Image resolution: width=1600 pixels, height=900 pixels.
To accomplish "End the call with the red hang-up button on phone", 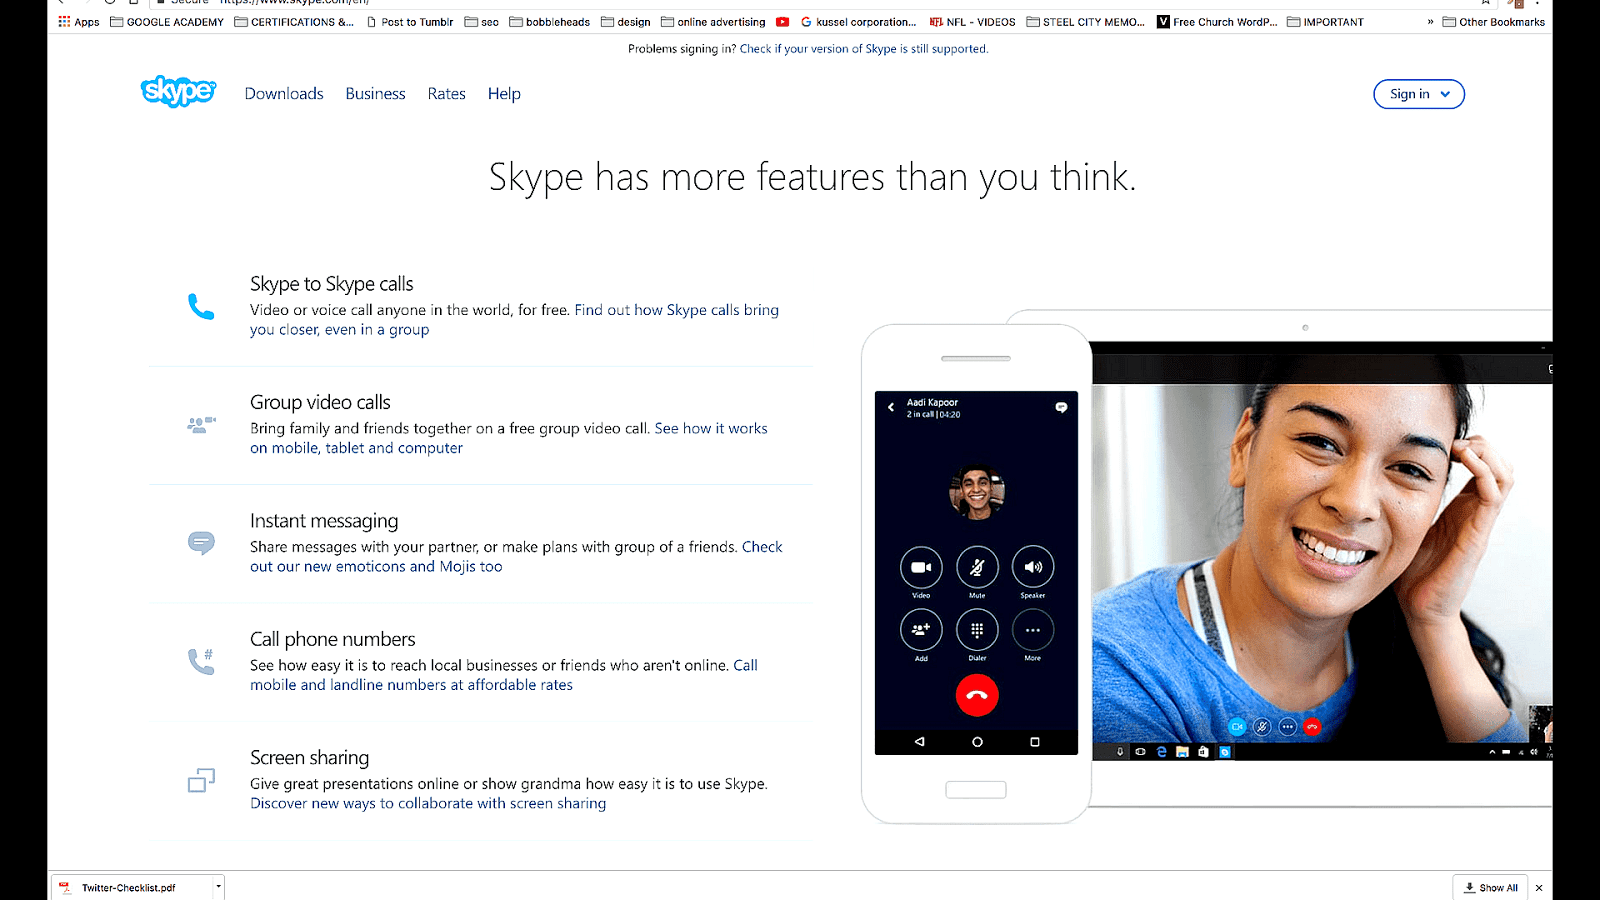I will pos(977,695).
